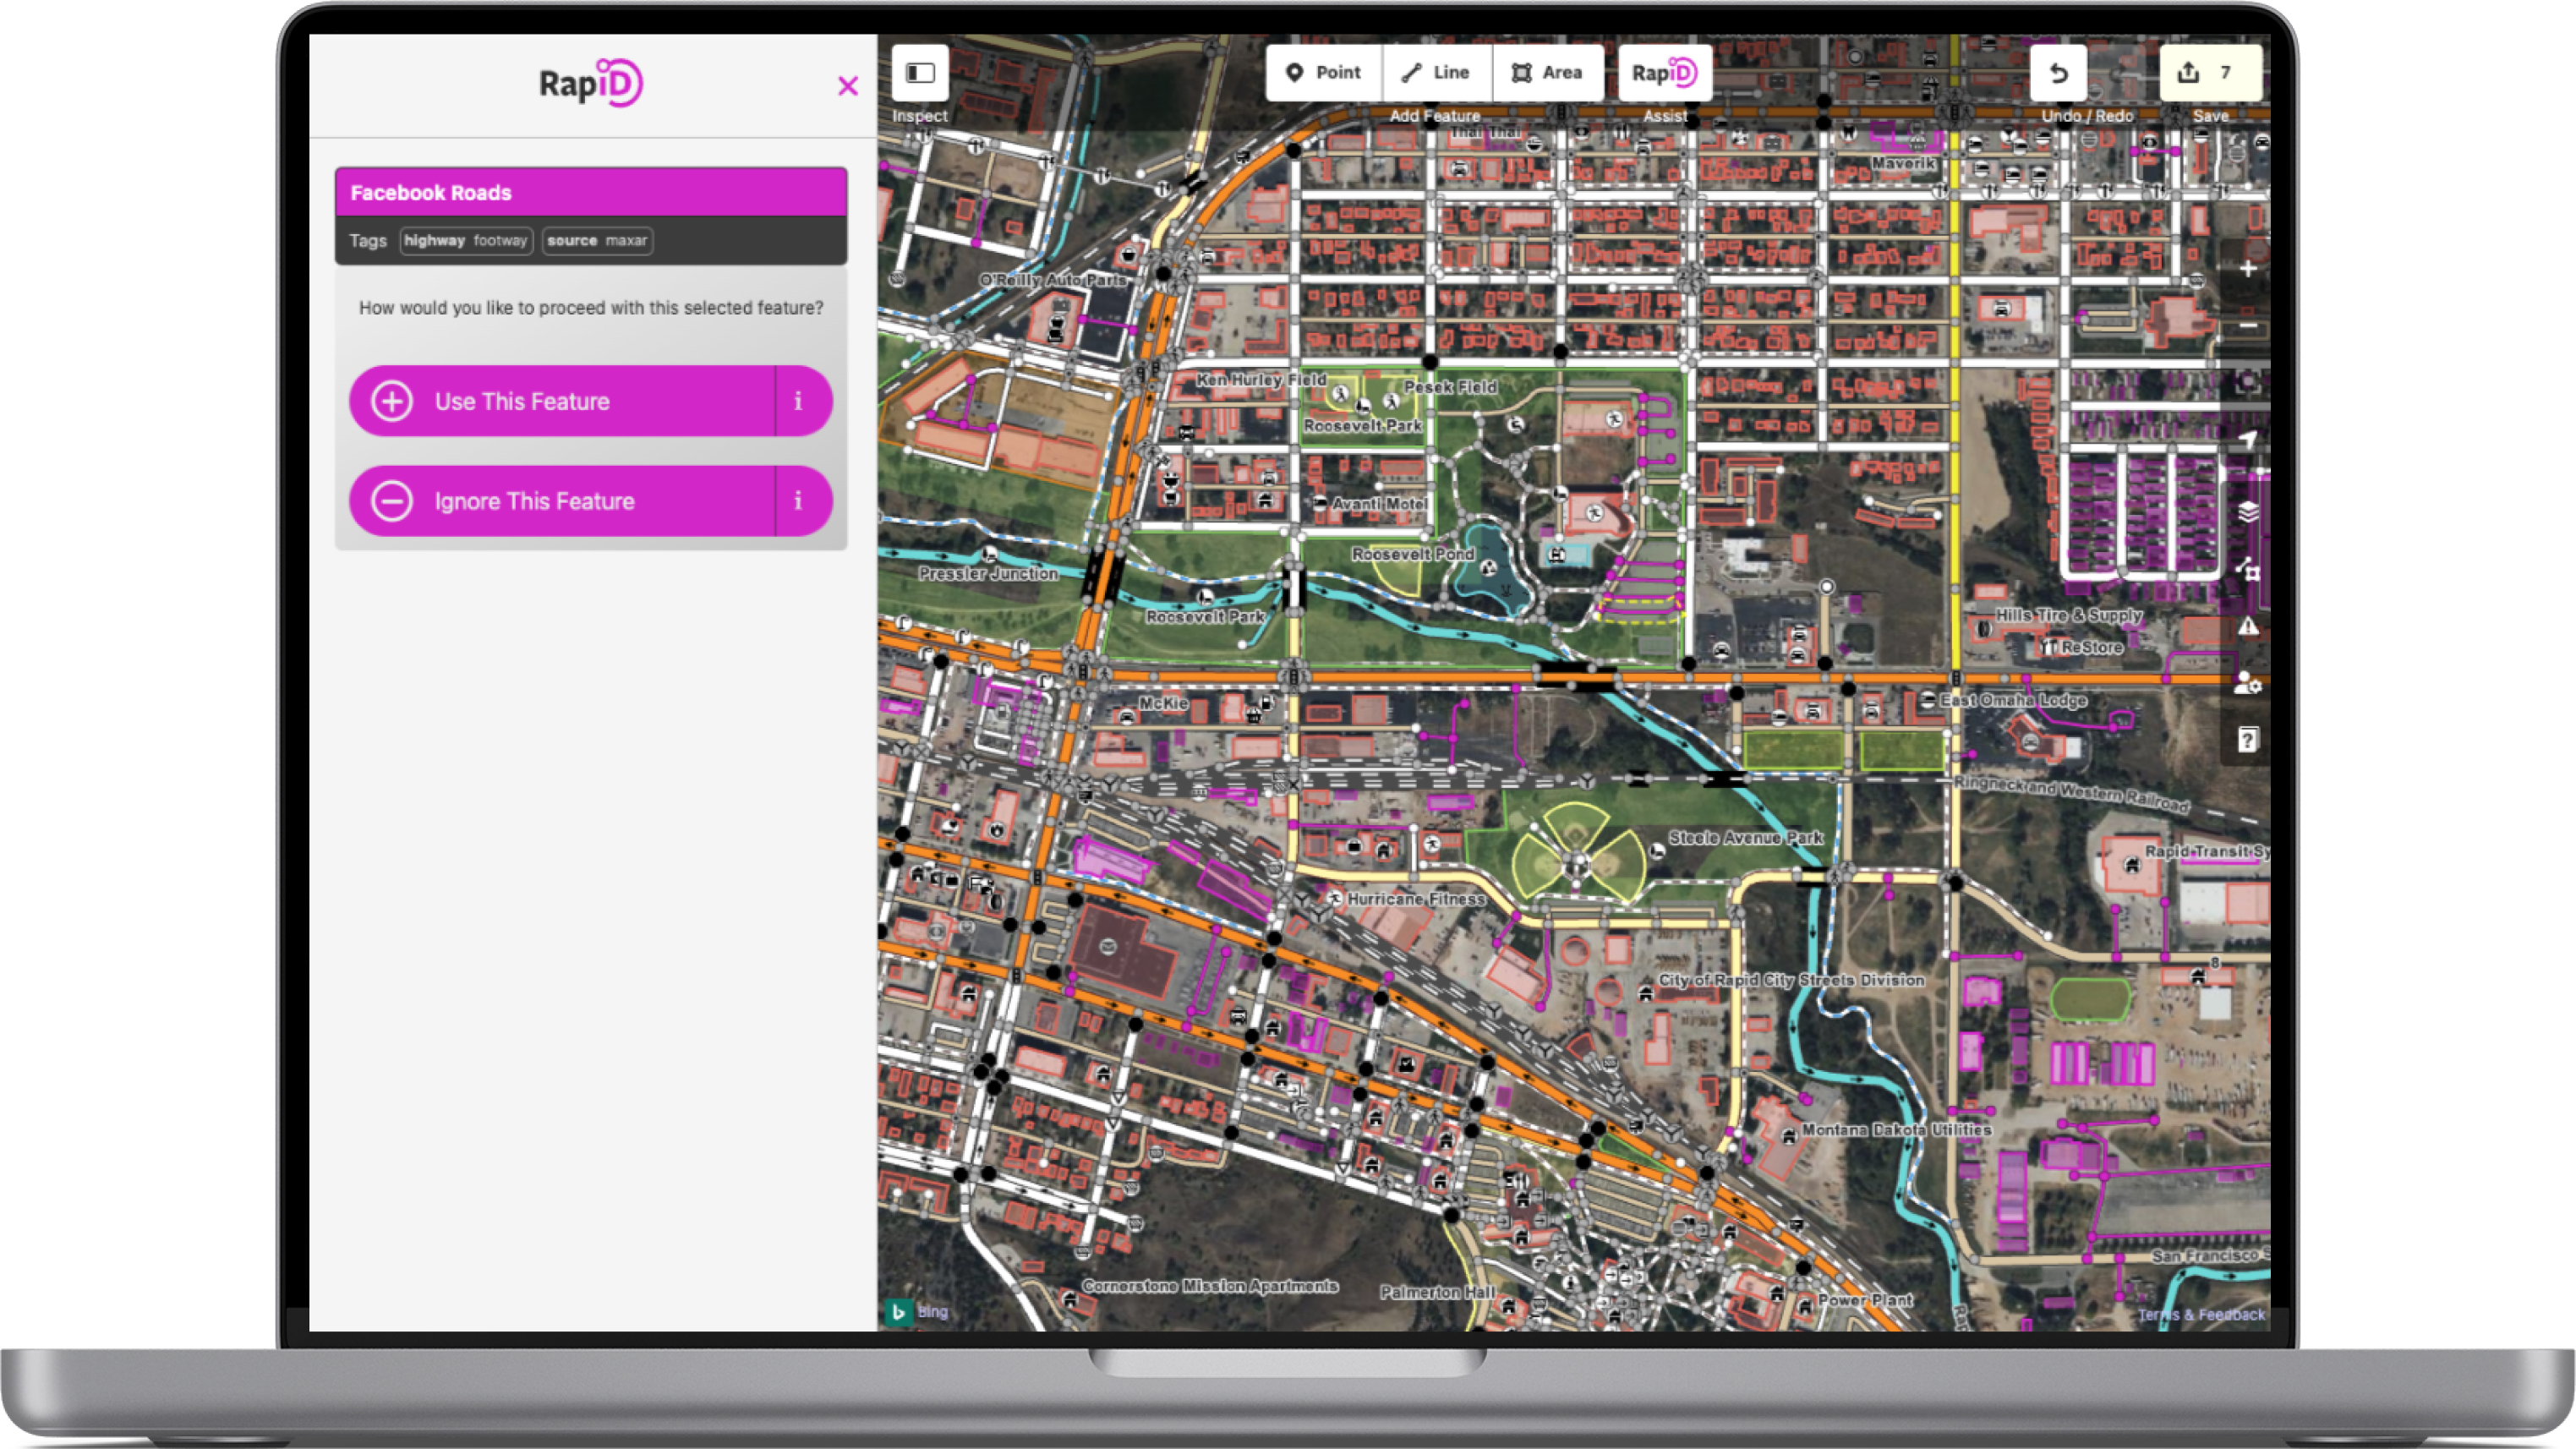Select the Avanti Motel map label
The height and width of the screenshot is (1449, 2576).
coord(1380,504)
